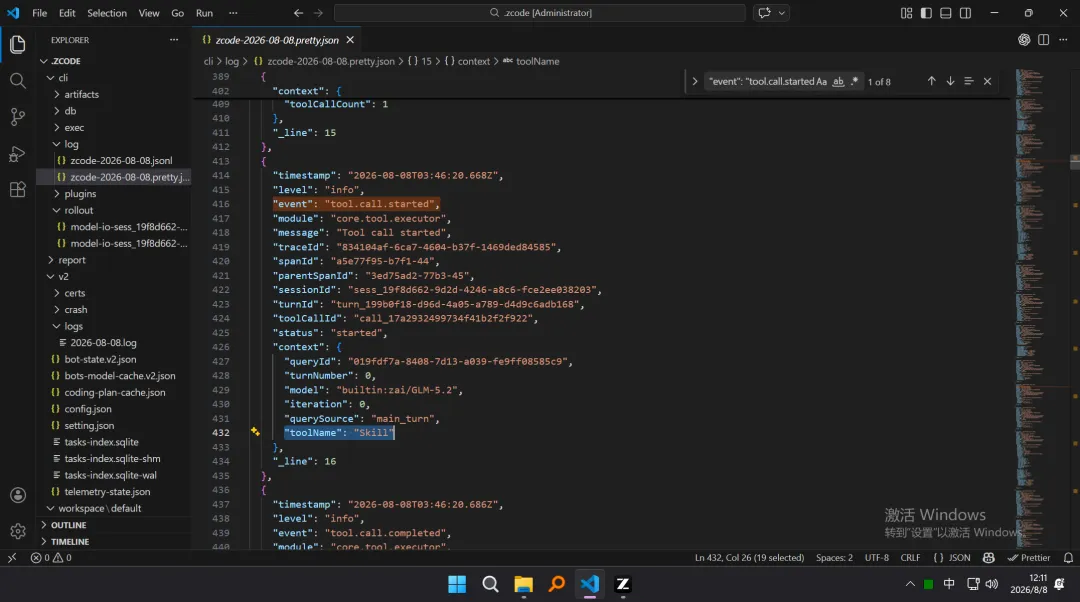Open the Copilot chat icon in title bar

click(x=764, y=13)
